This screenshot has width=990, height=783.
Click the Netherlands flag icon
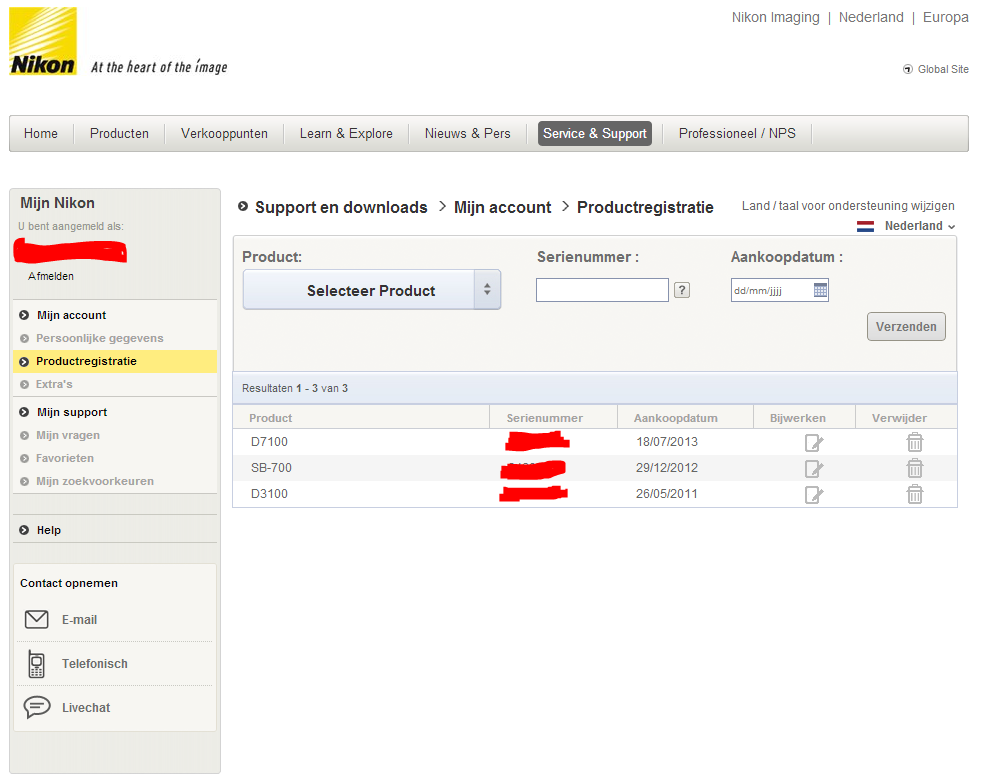click(866, 226)
